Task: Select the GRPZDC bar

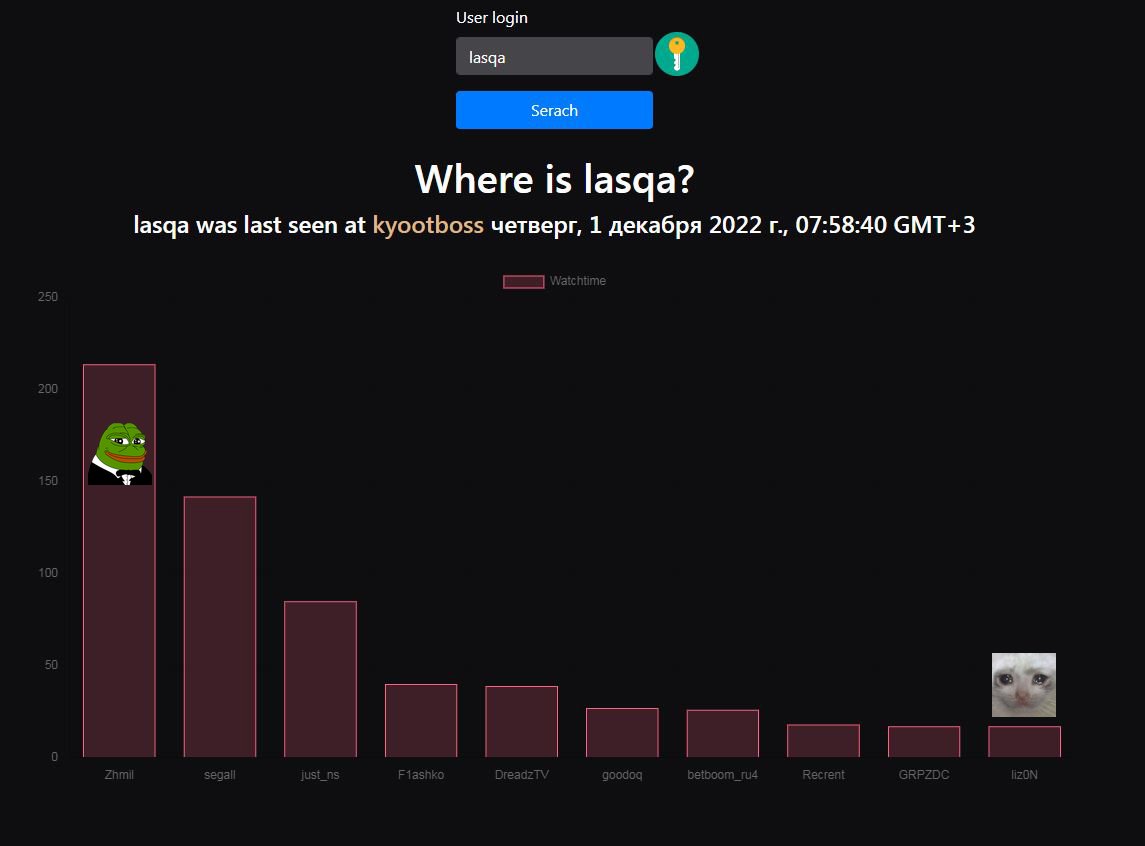Action: [x=924, y=741]
